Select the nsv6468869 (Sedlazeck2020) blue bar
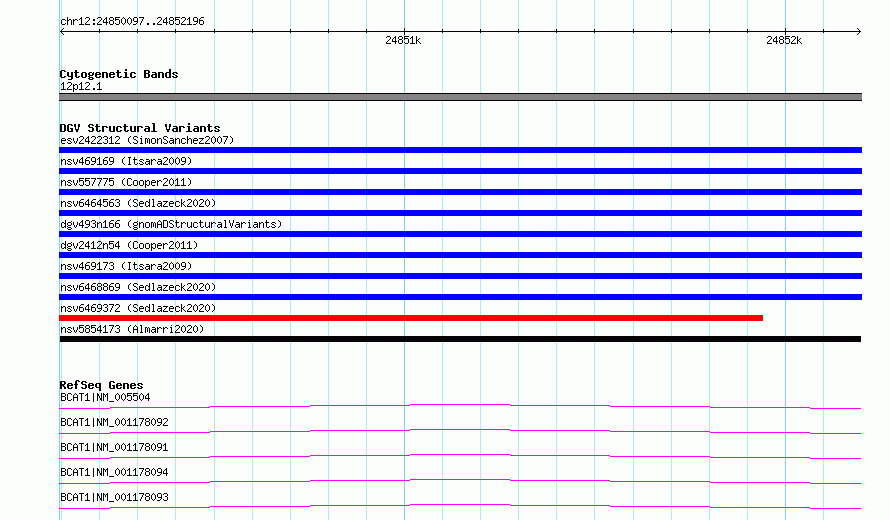This screenshot has width=890, height=520. tap(460, 297)
